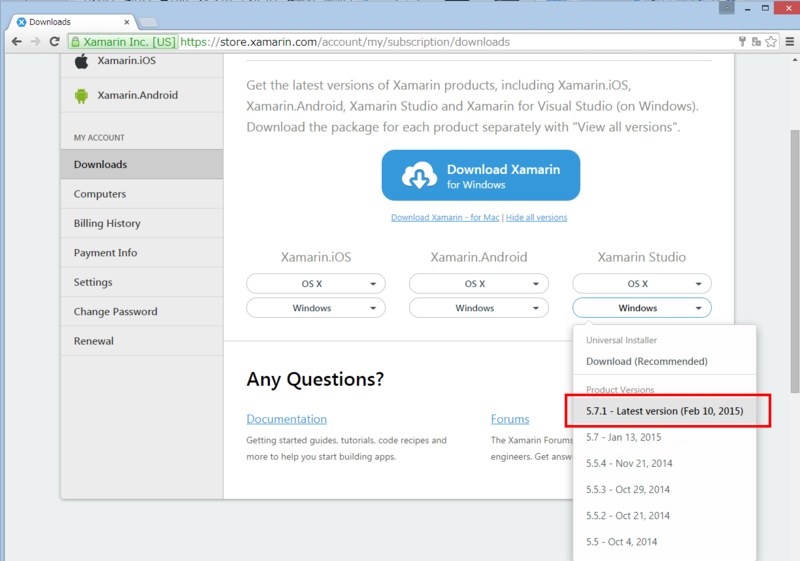Expand Xamarin.iOS OS X dropdown
The width and height of the screenshot is (800, 561).
(x=316, y=284)
